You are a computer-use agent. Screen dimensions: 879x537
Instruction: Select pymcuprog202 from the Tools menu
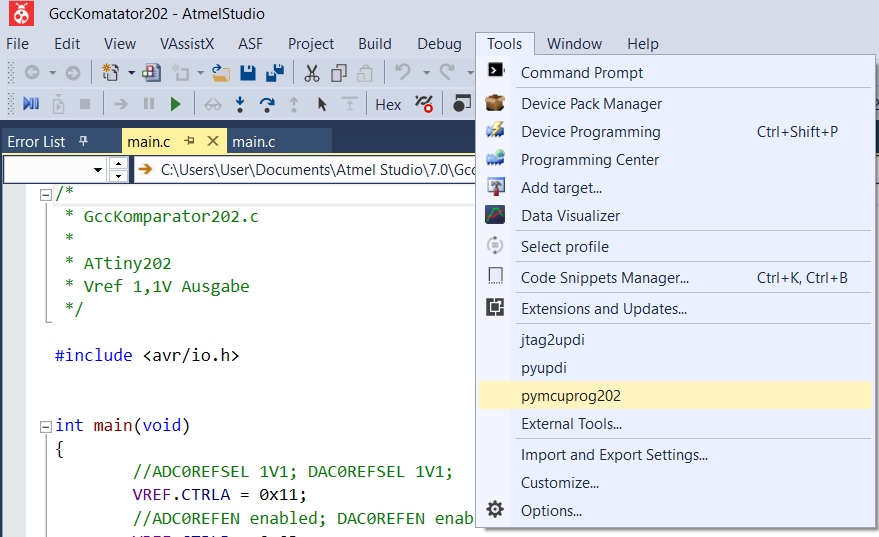tap(571, 396)
